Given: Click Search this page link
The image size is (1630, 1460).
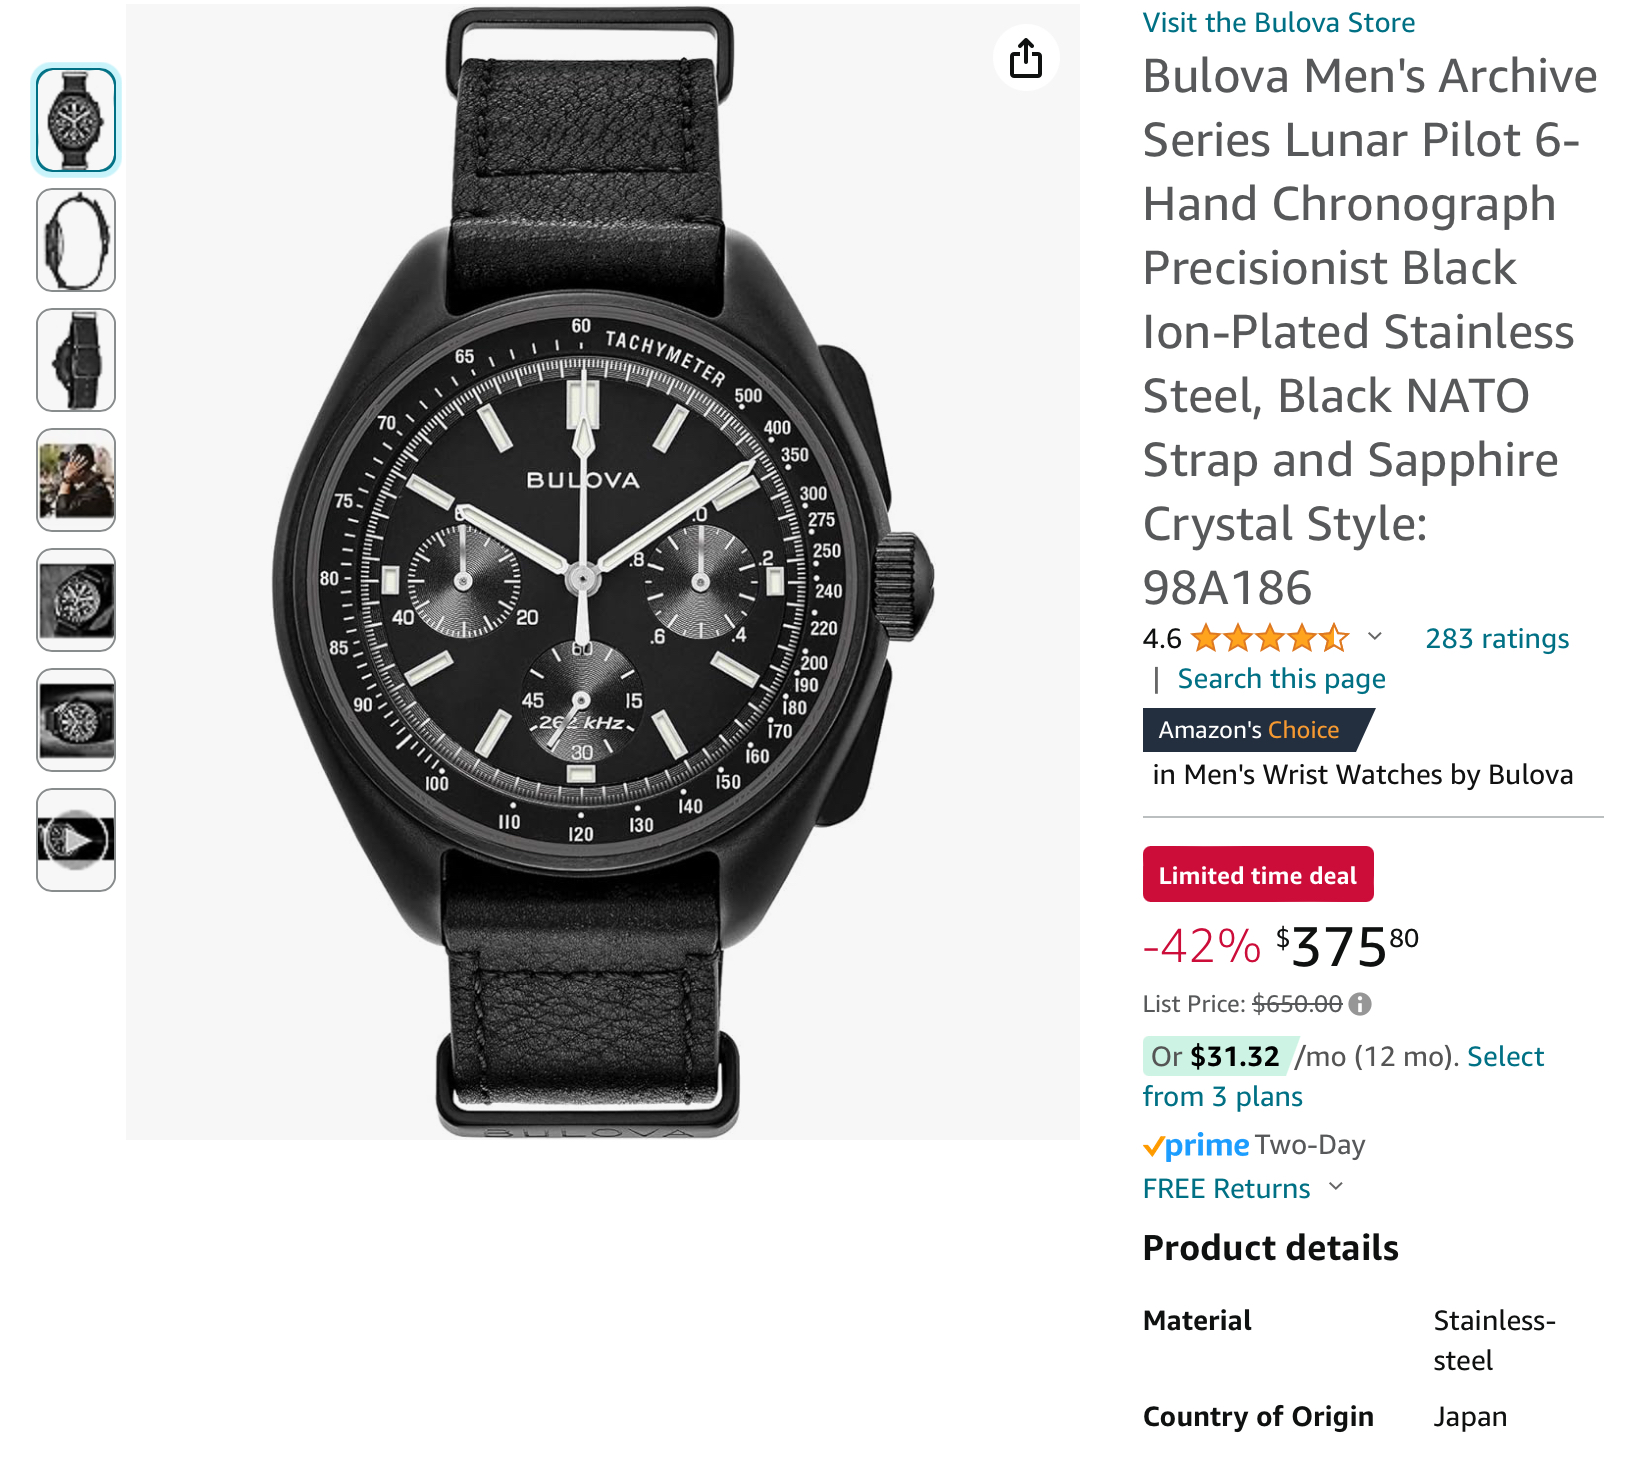Looking at the screenshot, I should pyautogui.click(x=1281, y=679).
